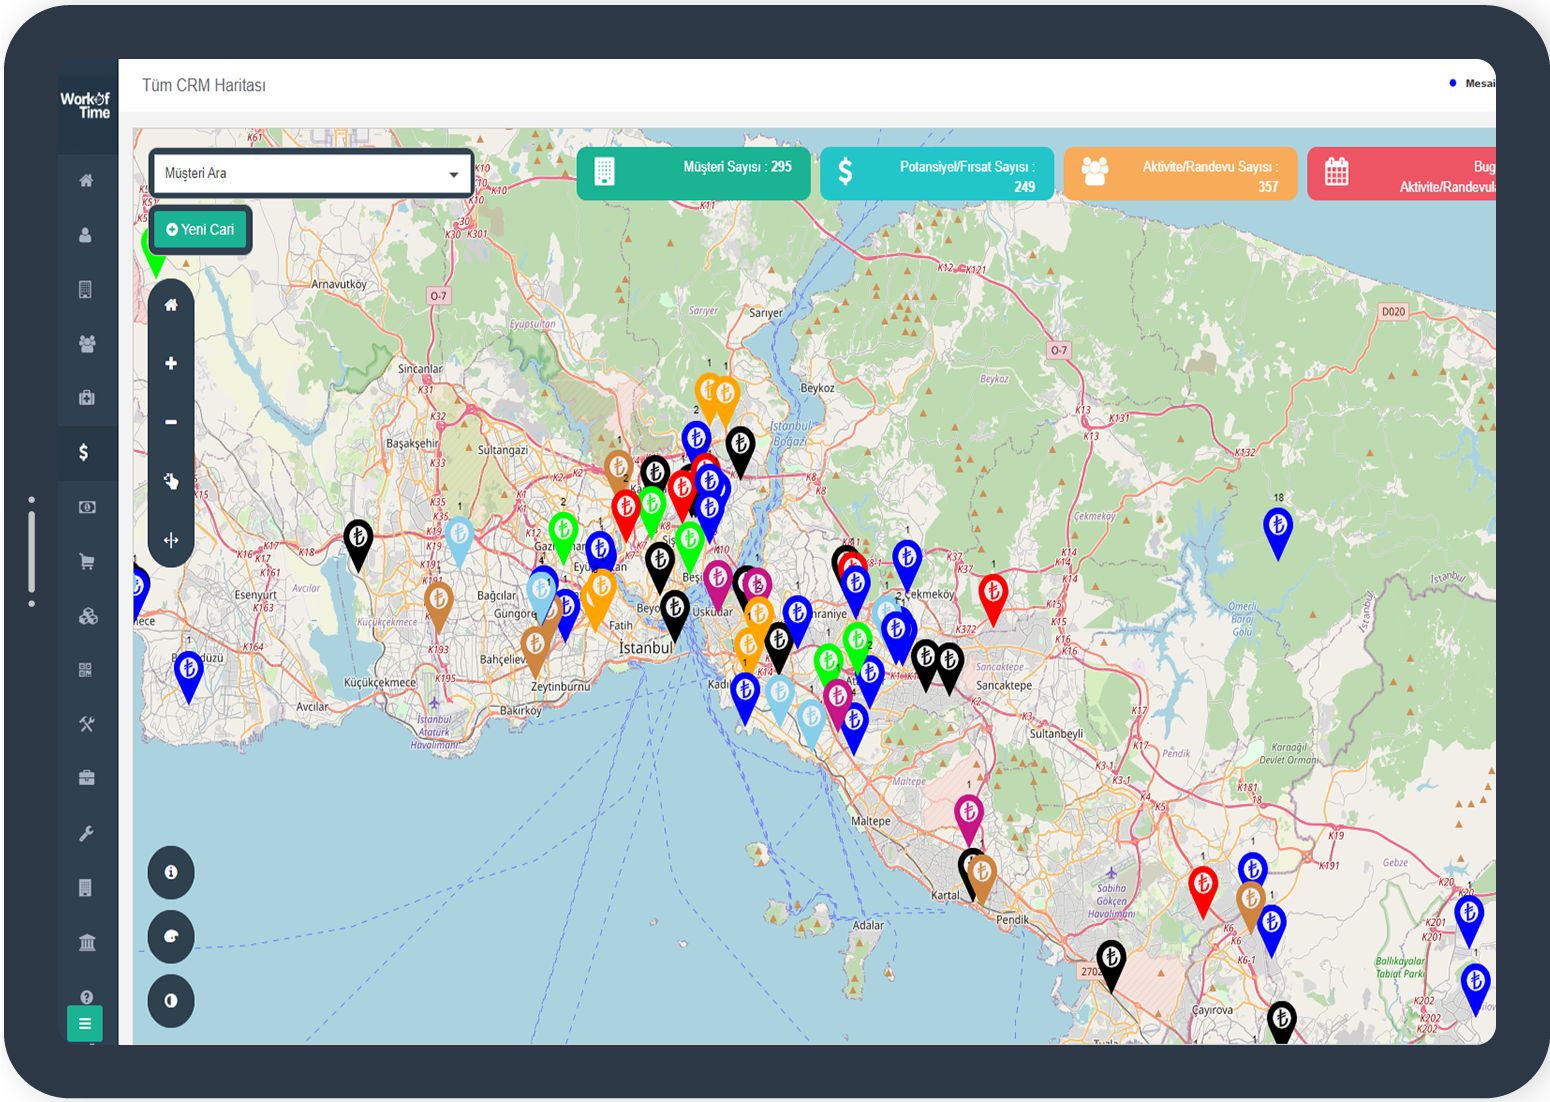Select the dollar sign sidebar item
This screenshot has height=1102, width=1550.
(84, 452)
